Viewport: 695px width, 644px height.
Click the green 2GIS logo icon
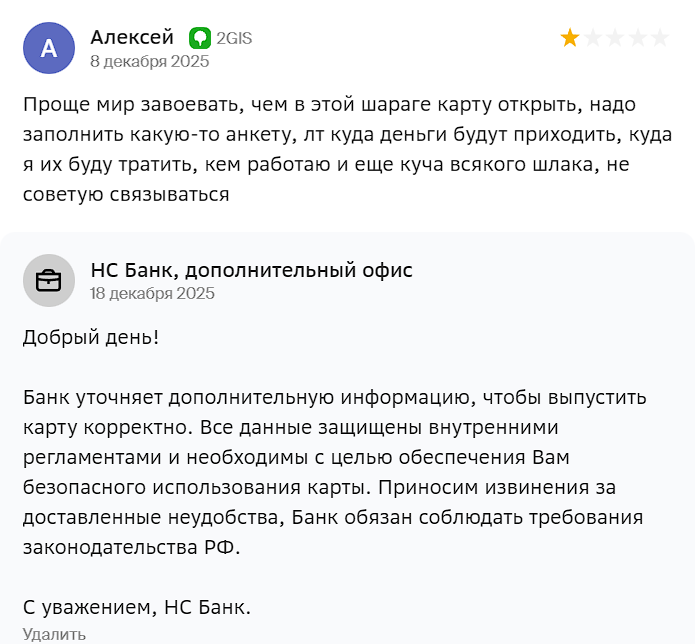pyautogui.click(x=199, y=38)
